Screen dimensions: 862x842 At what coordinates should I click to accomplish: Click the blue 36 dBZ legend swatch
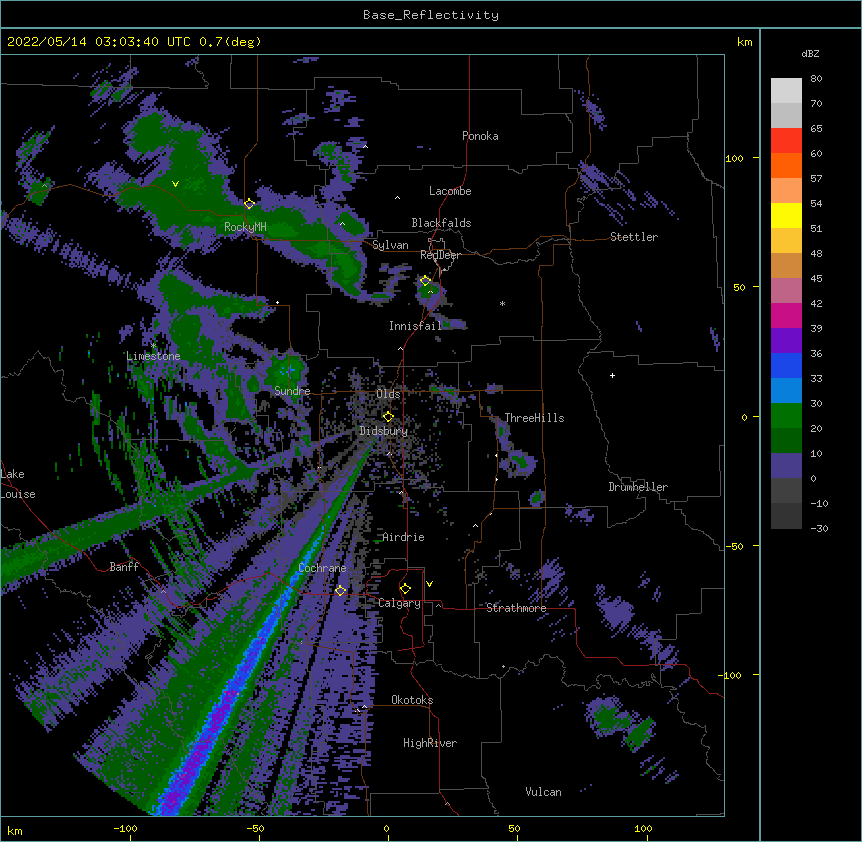(786, 365)
